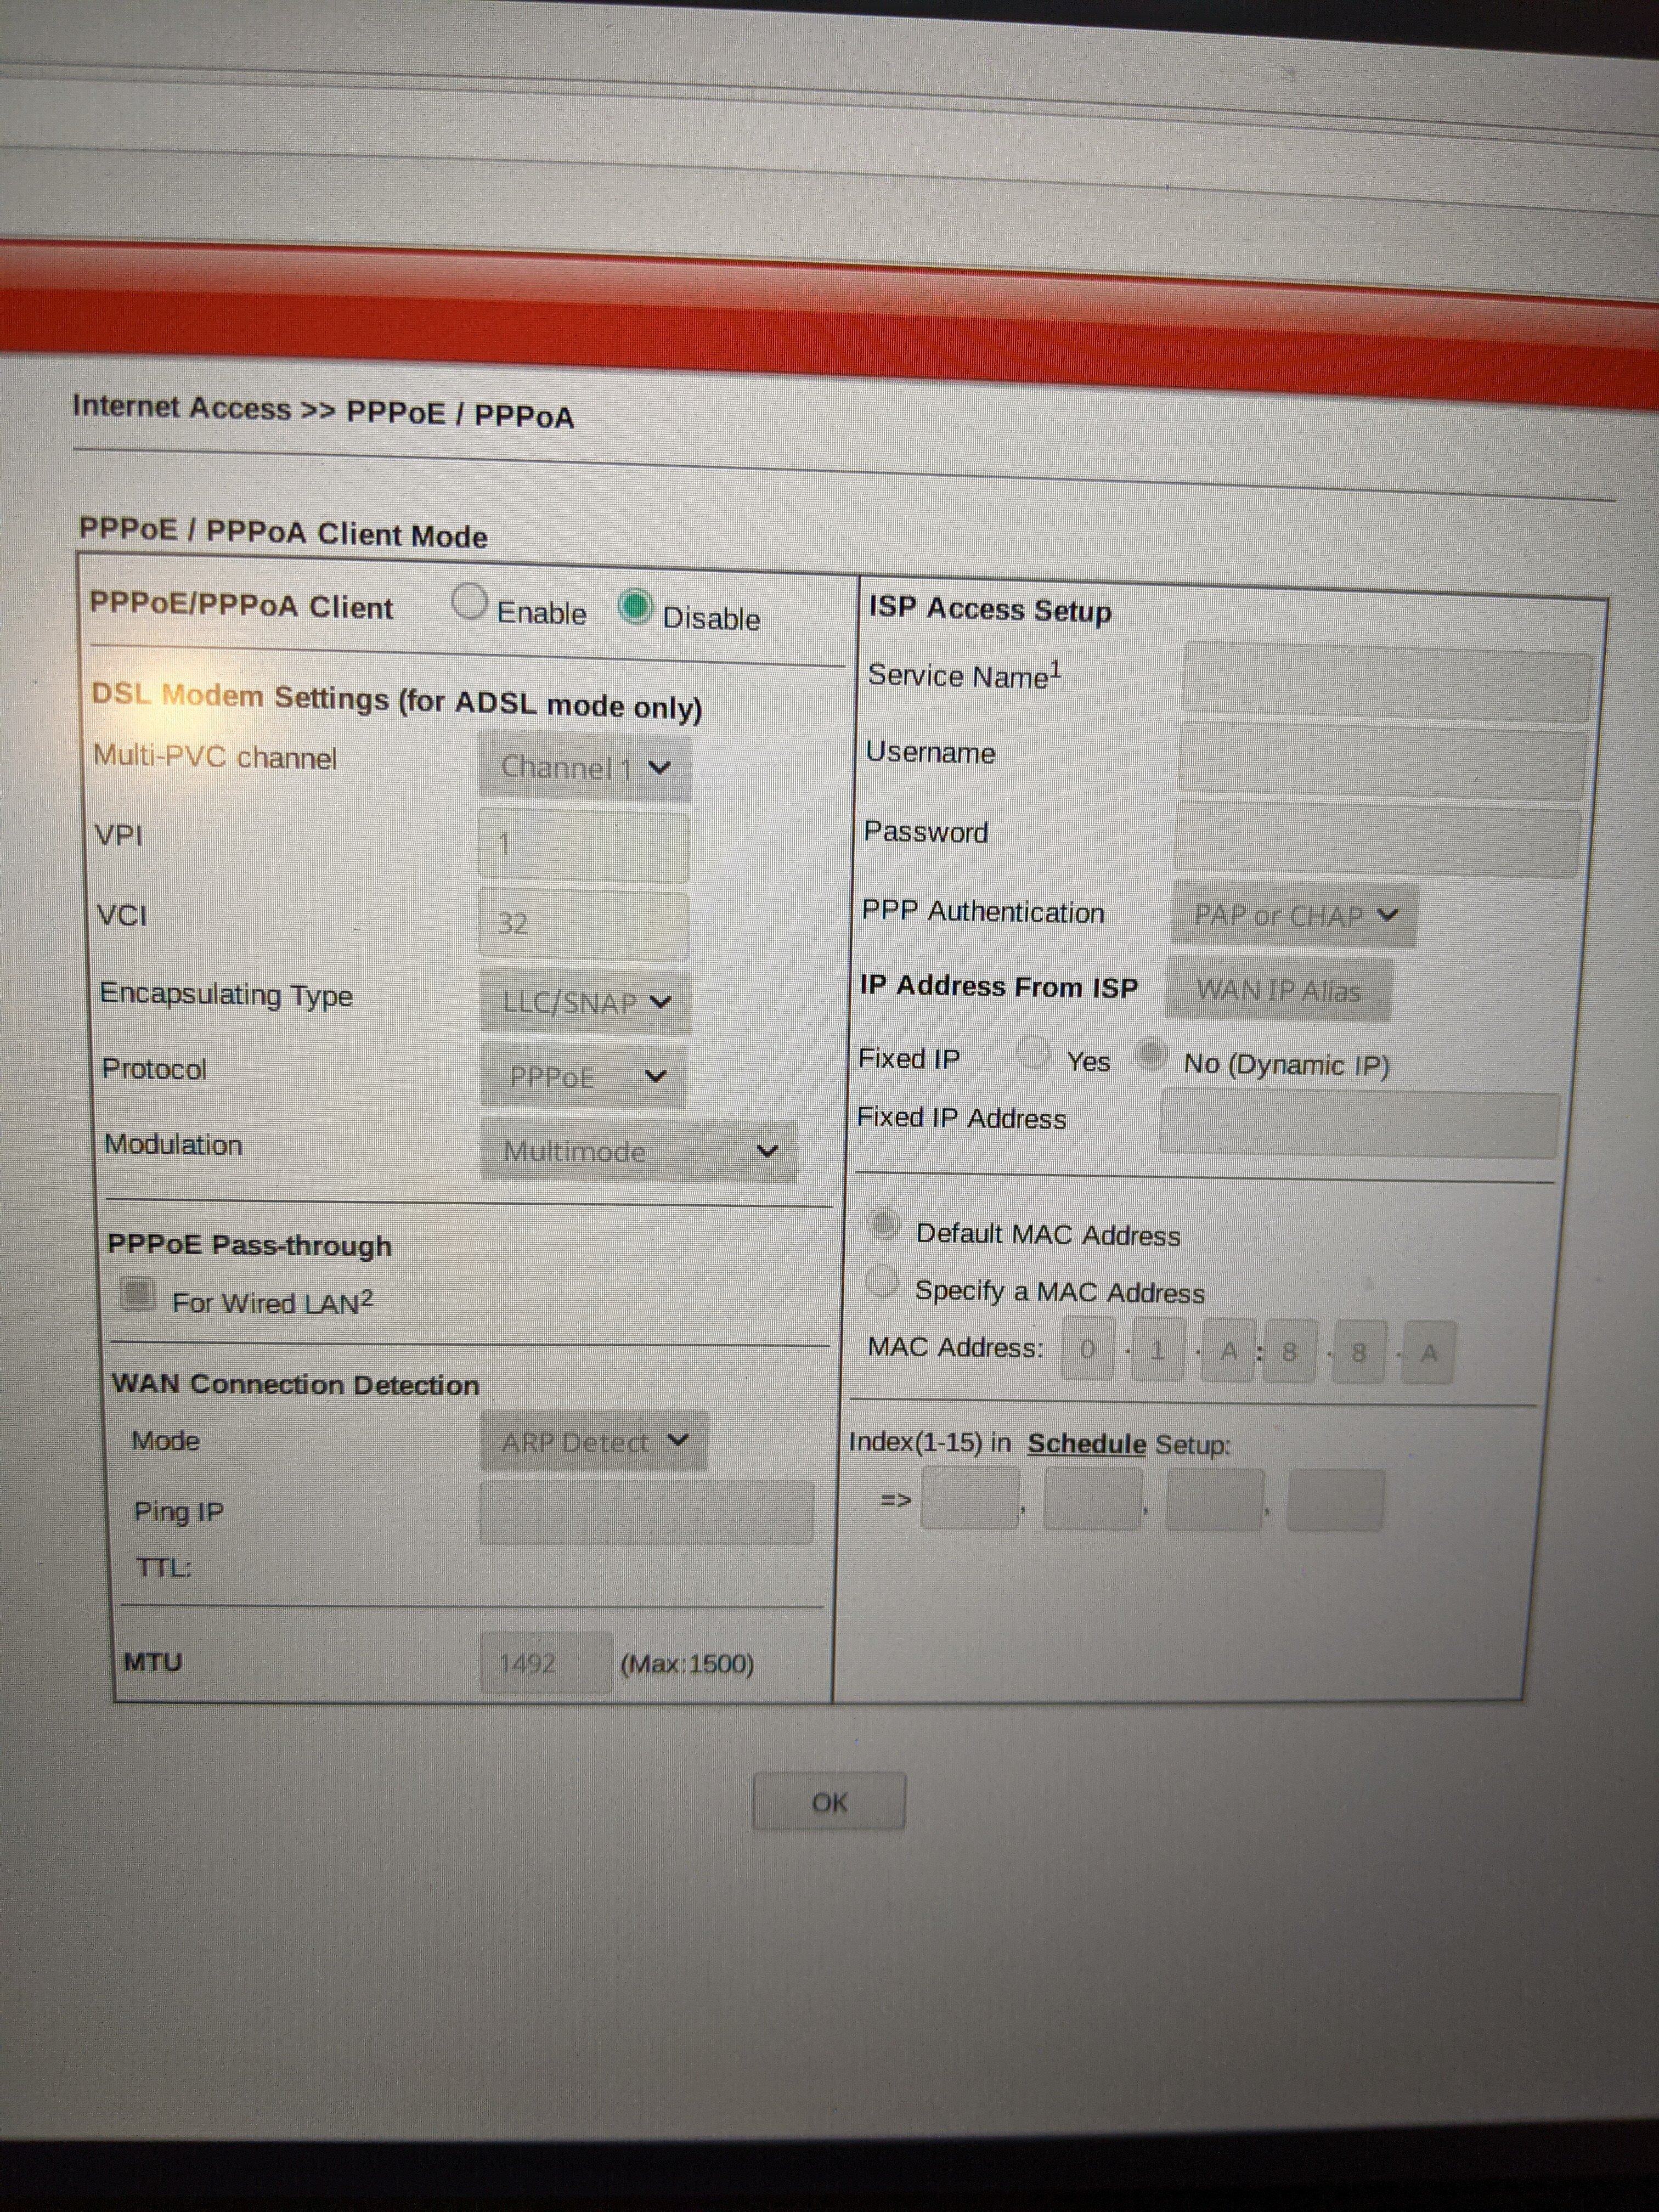Select Specify a MAC Address option
Image resolution: width=1659 pixels, height=2212 pixels.
[x=882, y=1281]
